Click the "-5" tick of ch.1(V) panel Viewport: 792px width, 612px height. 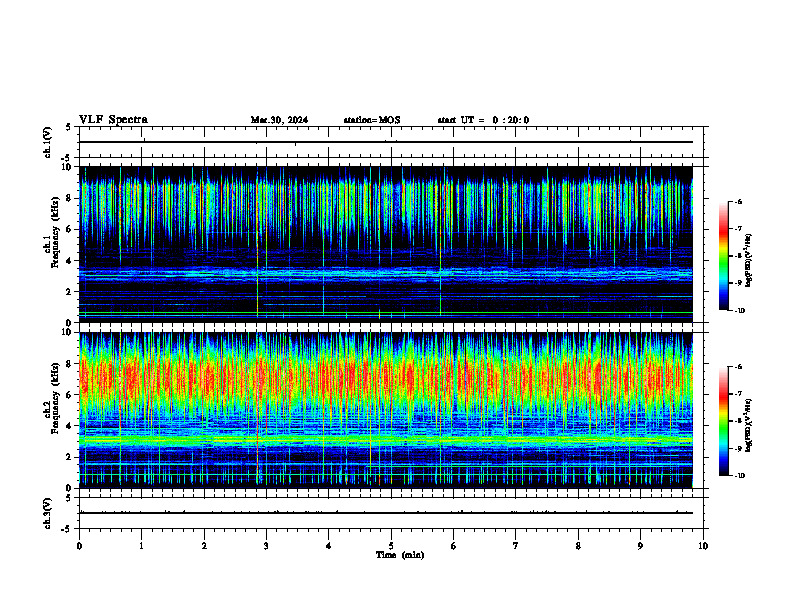(x=67, y=159)
